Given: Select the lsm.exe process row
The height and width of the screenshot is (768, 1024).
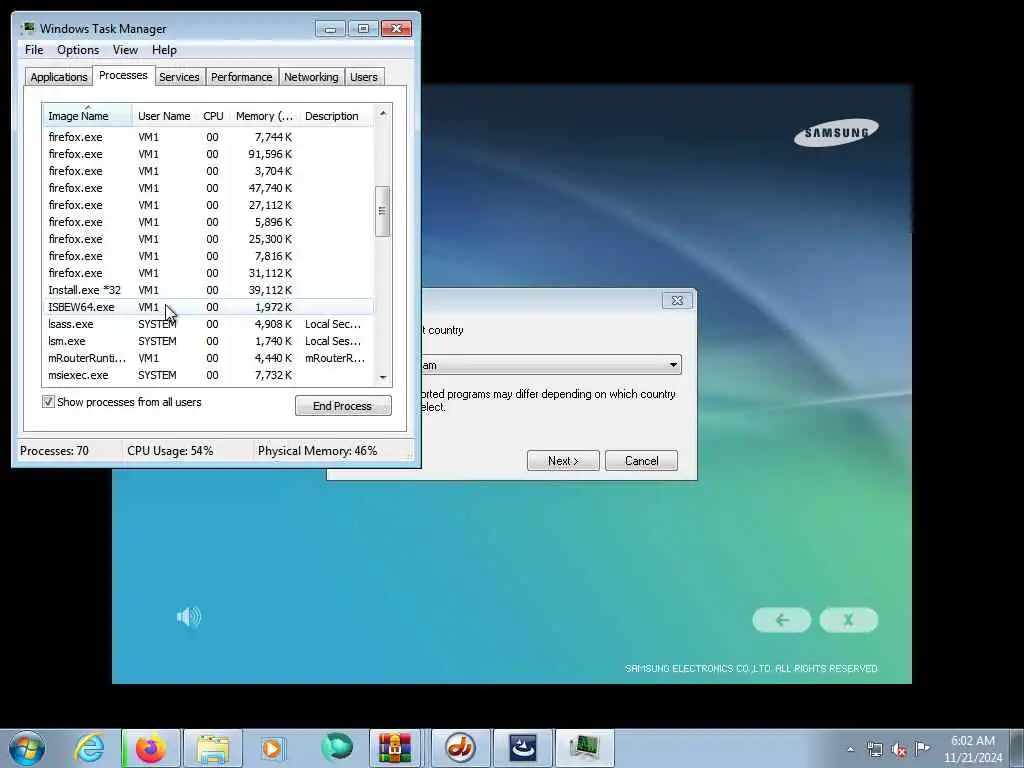Looking at the screenshot, I should click(209, 341).
